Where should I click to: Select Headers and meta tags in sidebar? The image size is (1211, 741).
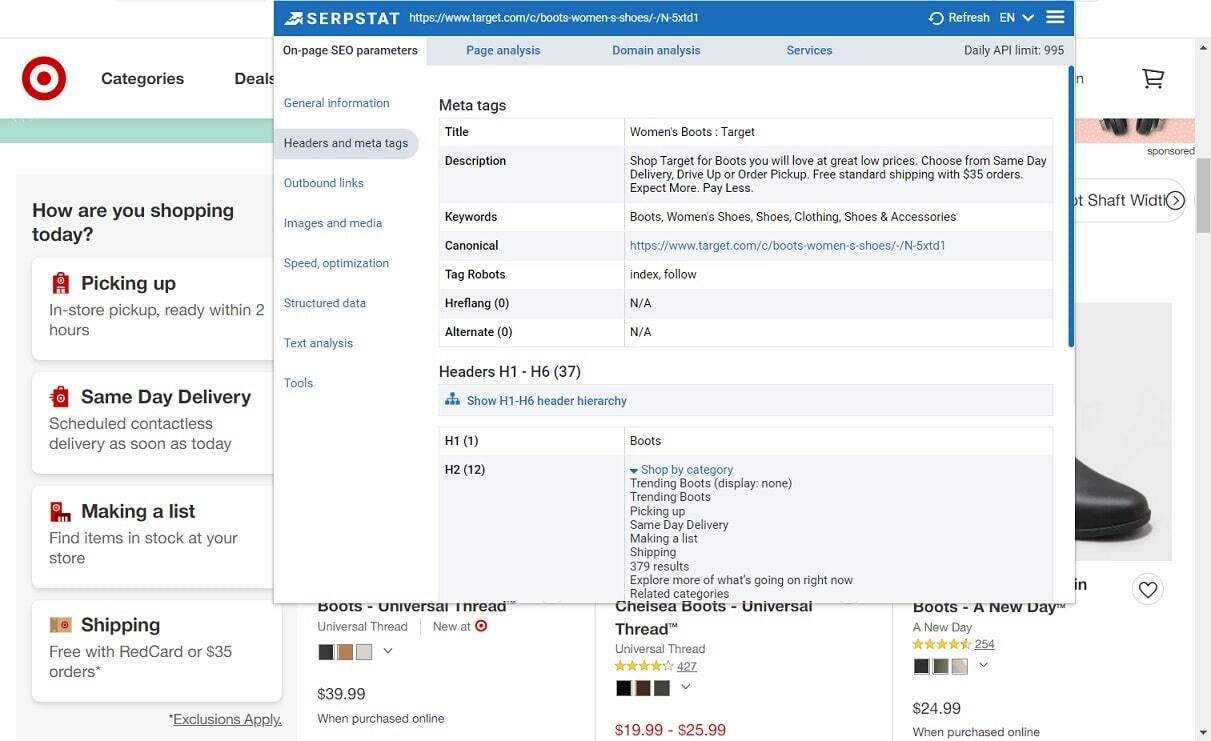point(346,143)
